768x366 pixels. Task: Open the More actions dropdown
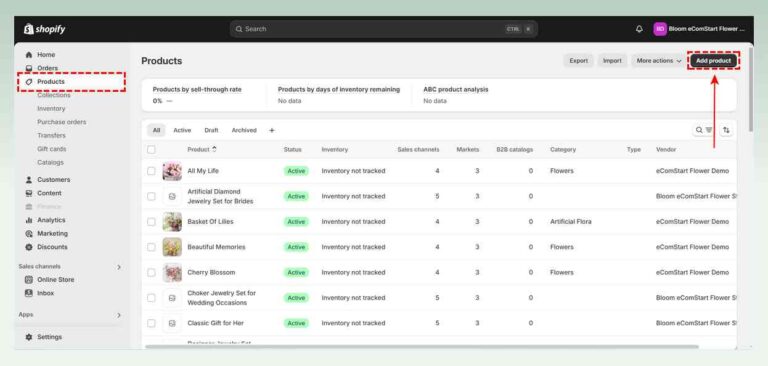(658, 61)
